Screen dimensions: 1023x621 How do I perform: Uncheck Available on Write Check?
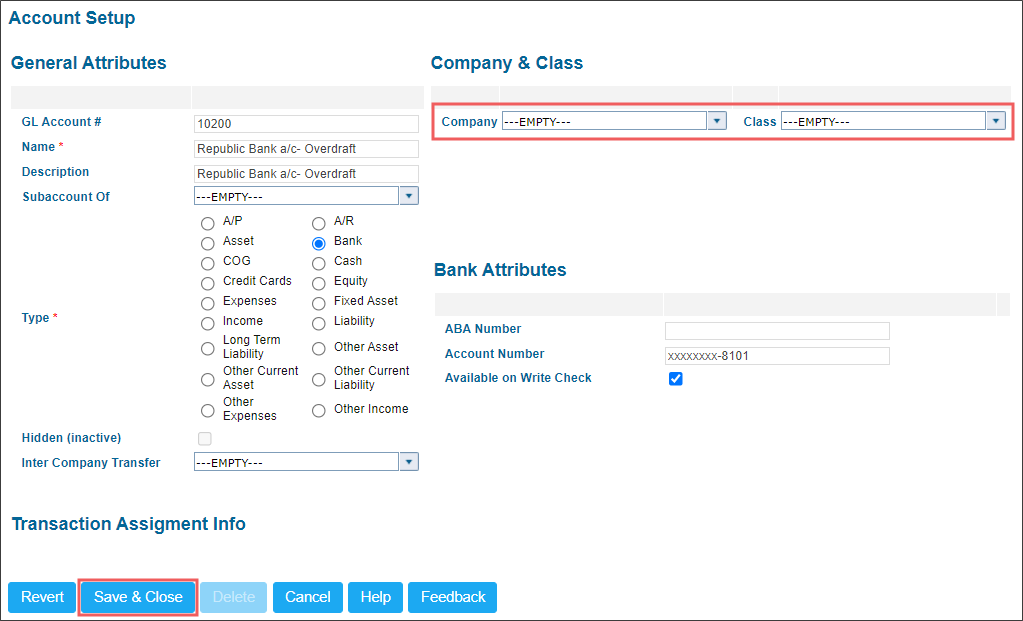point(676,378)
